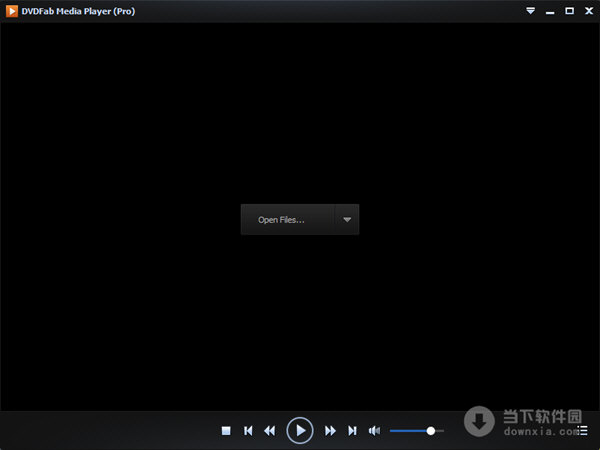Close the DVDFab Media Player window
The image size is (600, 450).
pyautogui.click(x=589, y=11)
